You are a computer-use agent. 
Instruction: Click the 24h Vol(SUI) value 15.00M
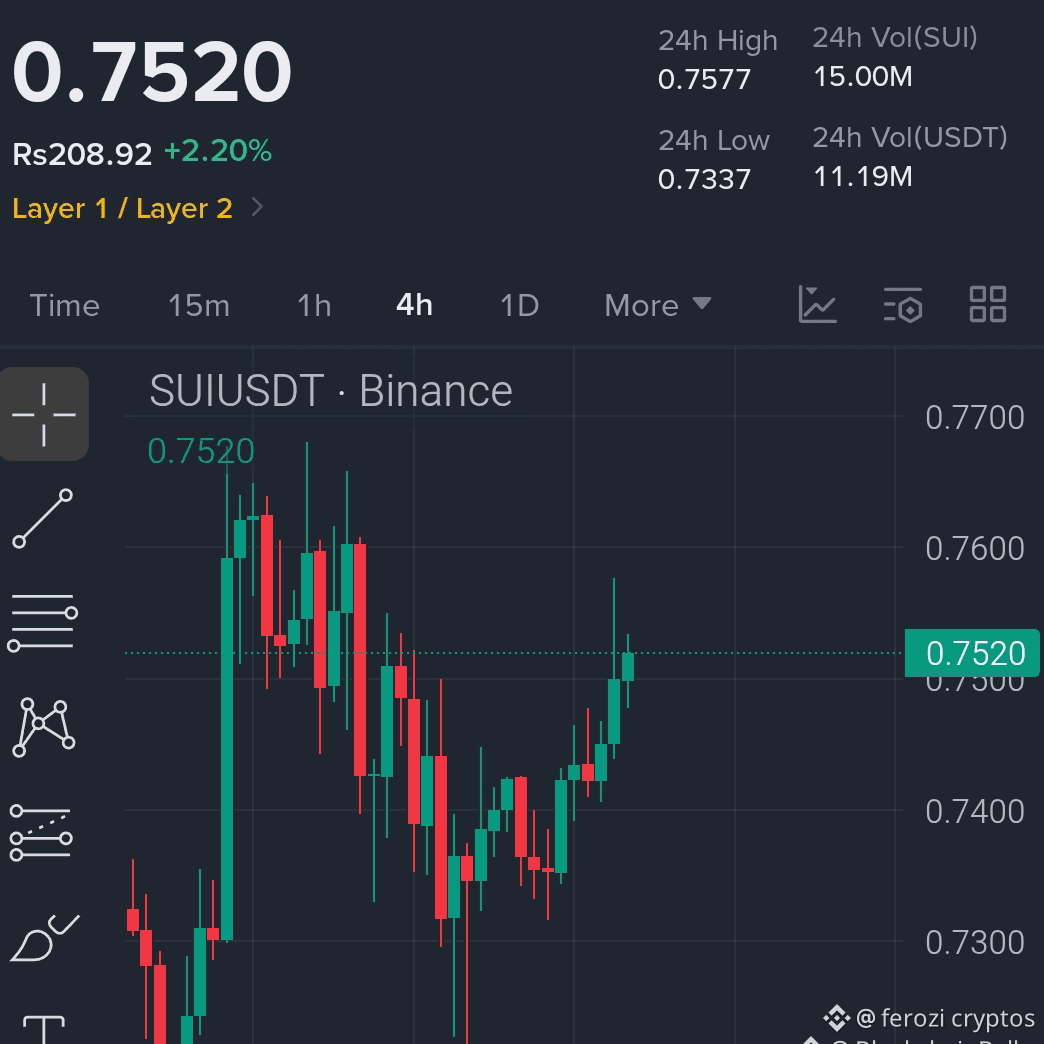click(863, 77)
